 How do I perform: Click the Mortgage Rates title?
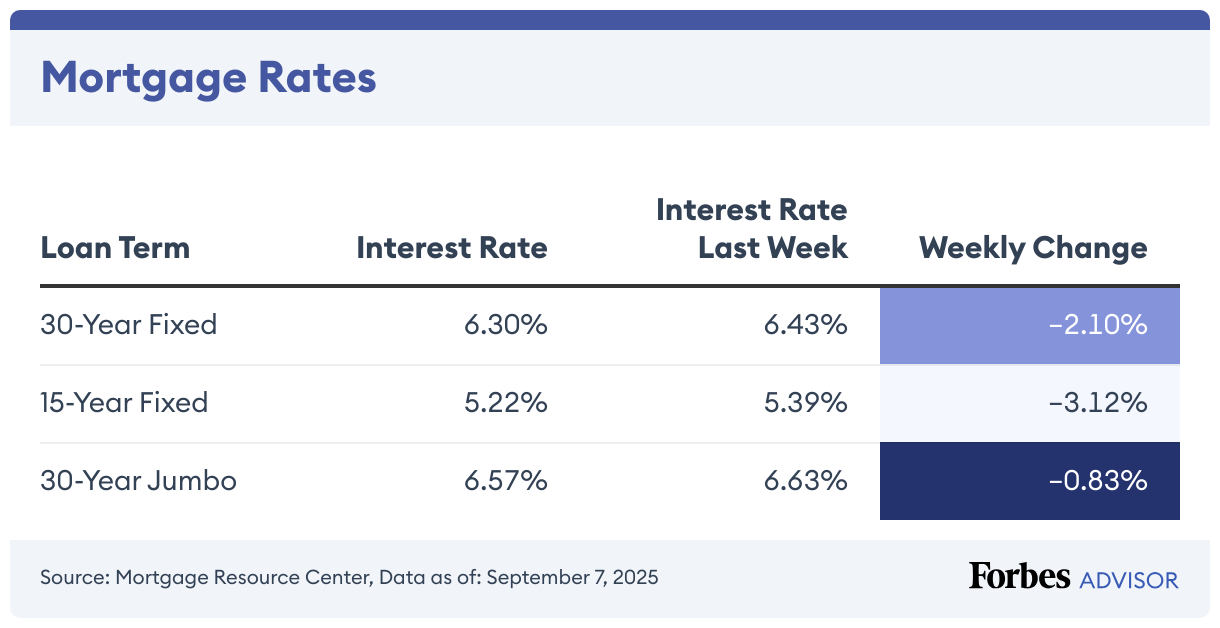[x=208, y=77]
